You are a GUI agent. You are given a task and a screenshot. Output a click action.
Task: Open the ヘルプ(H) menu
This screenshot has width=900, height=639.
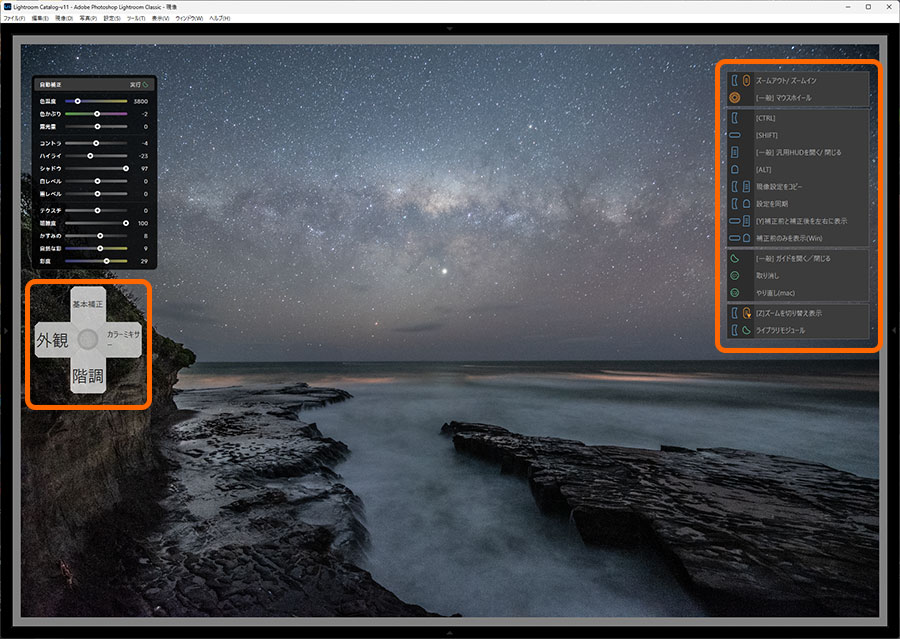(217, 18)
